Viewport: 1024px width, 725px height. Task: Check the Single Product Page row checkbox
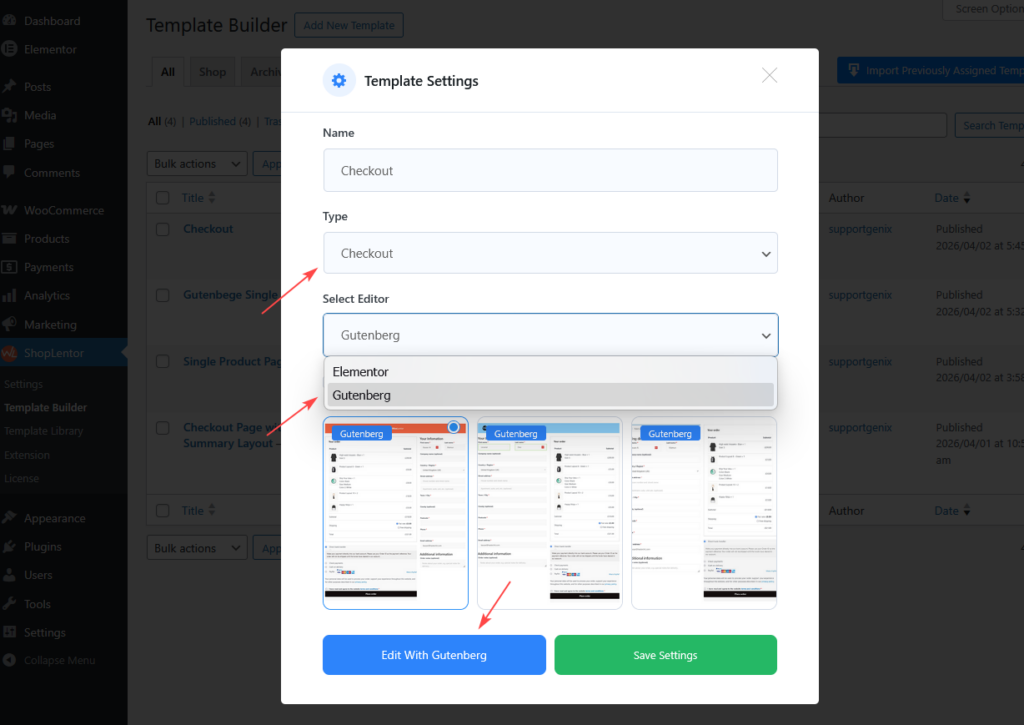click(163, 362)
